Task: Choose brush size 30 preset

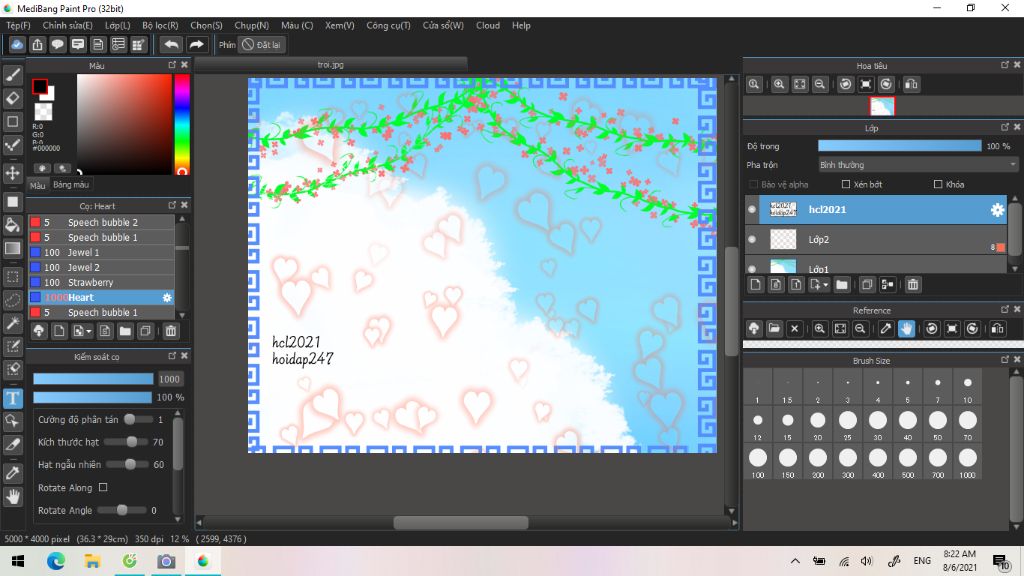Action: (878, 424)
